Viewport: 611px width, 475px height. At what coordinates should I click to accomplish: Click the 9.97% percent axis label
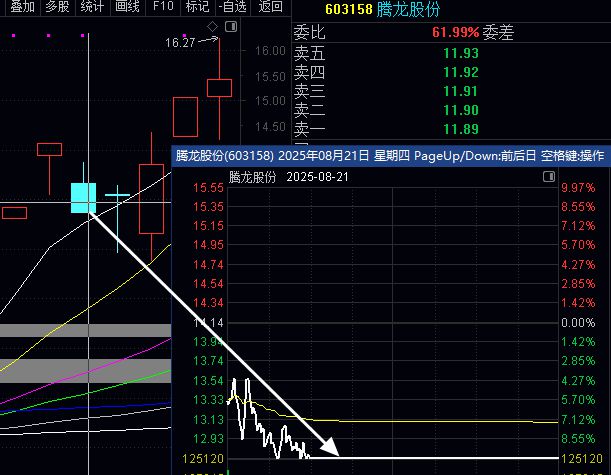[x=578, y=188]
